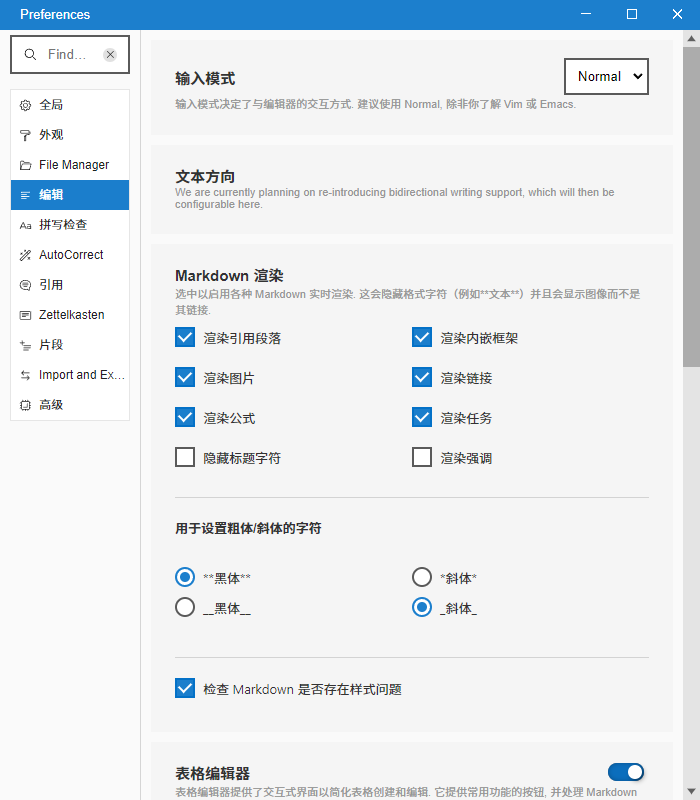Show the Zettelkasten label
The width and height of the screenshot is (700, 800).
(x=71, y=315)
